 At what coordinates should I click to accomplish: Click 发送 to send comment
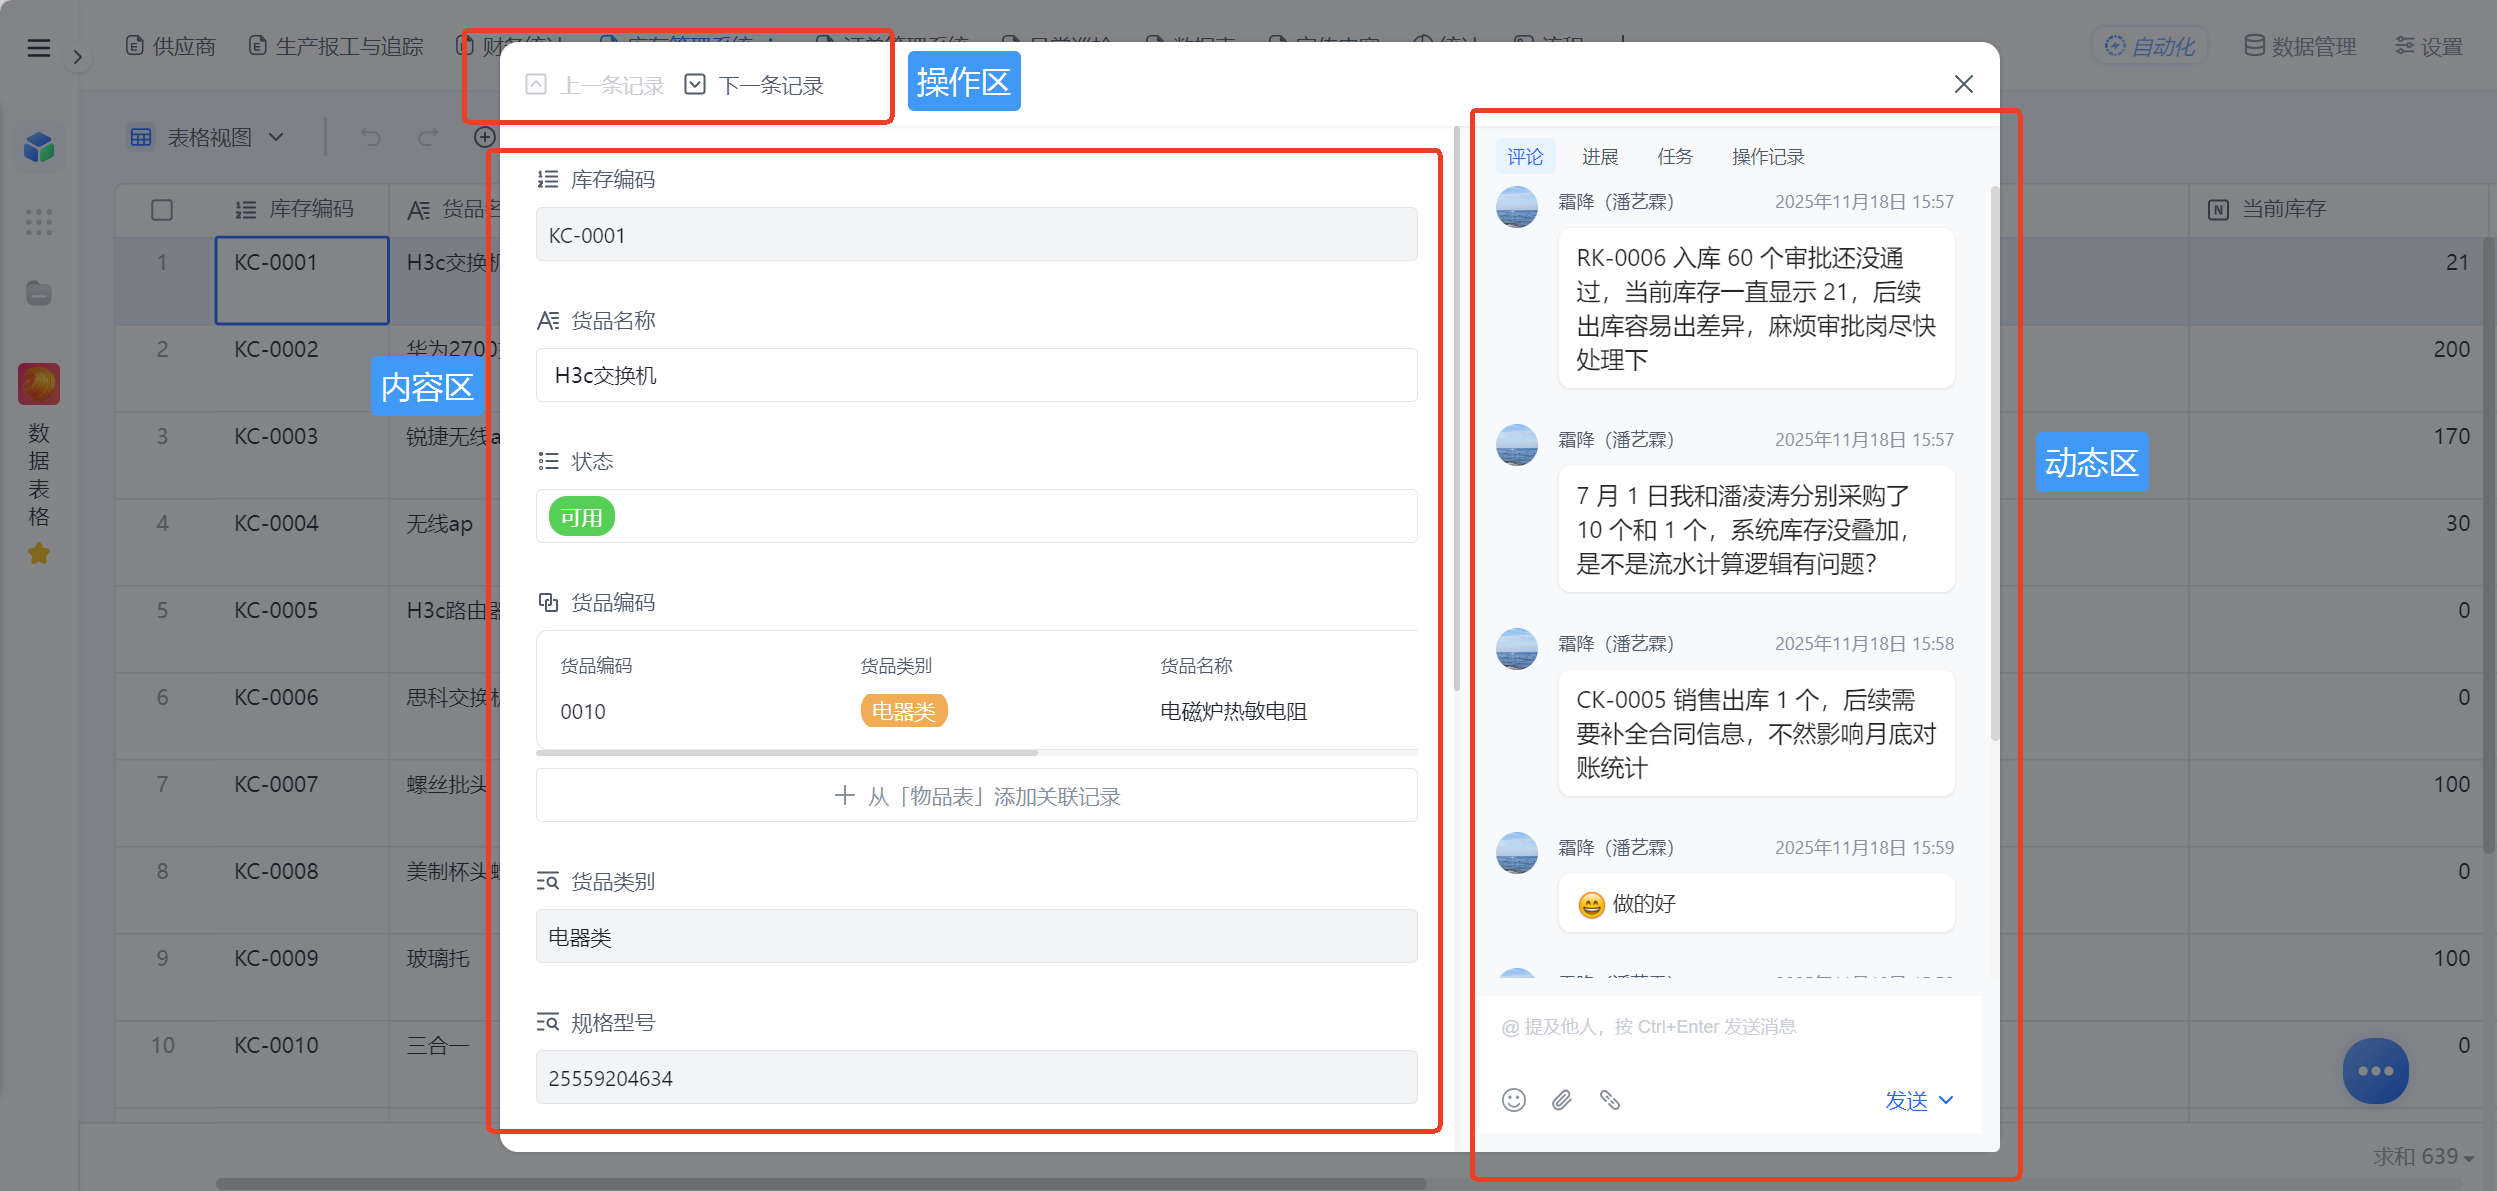[x=1906, y=1100]
